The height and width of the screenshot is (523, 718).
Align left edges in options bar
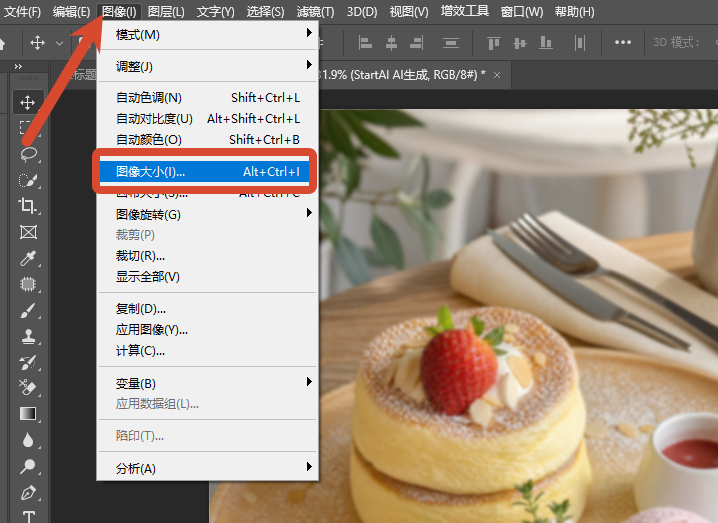pos(365,43)
